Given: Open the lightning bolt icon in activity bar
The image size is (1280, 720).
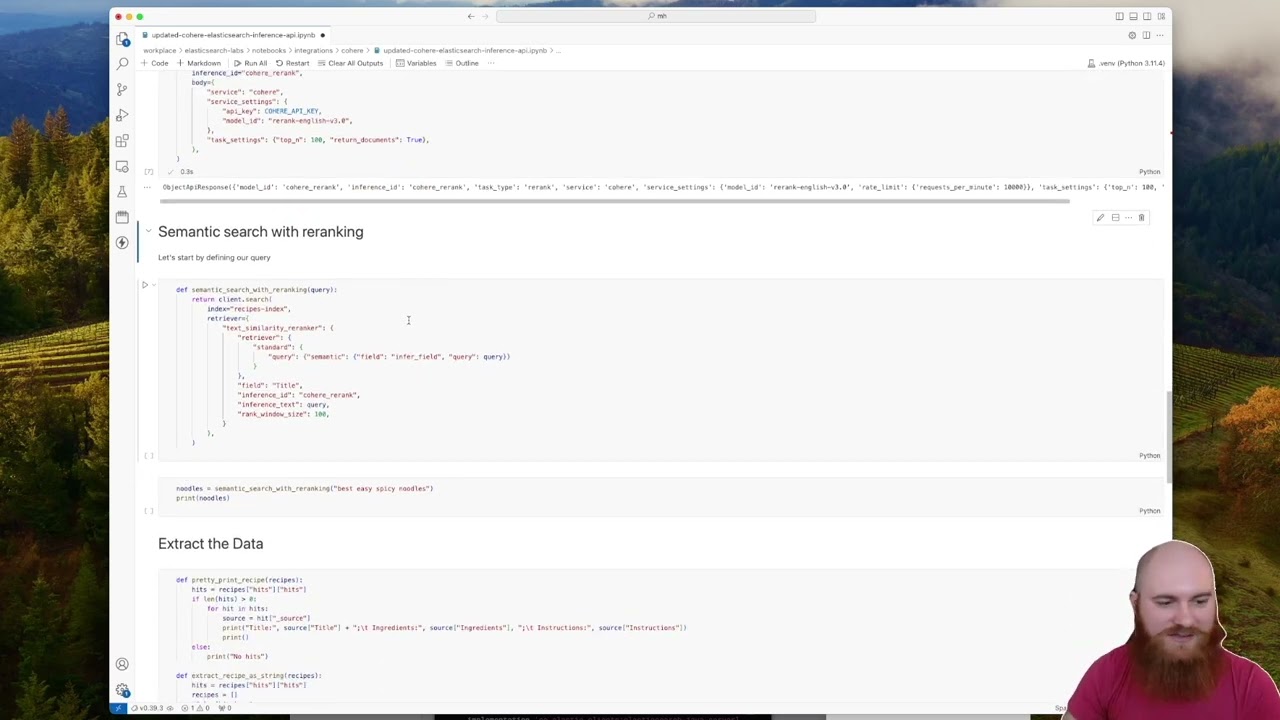Looking at the screenshot, I should [122, 242].
